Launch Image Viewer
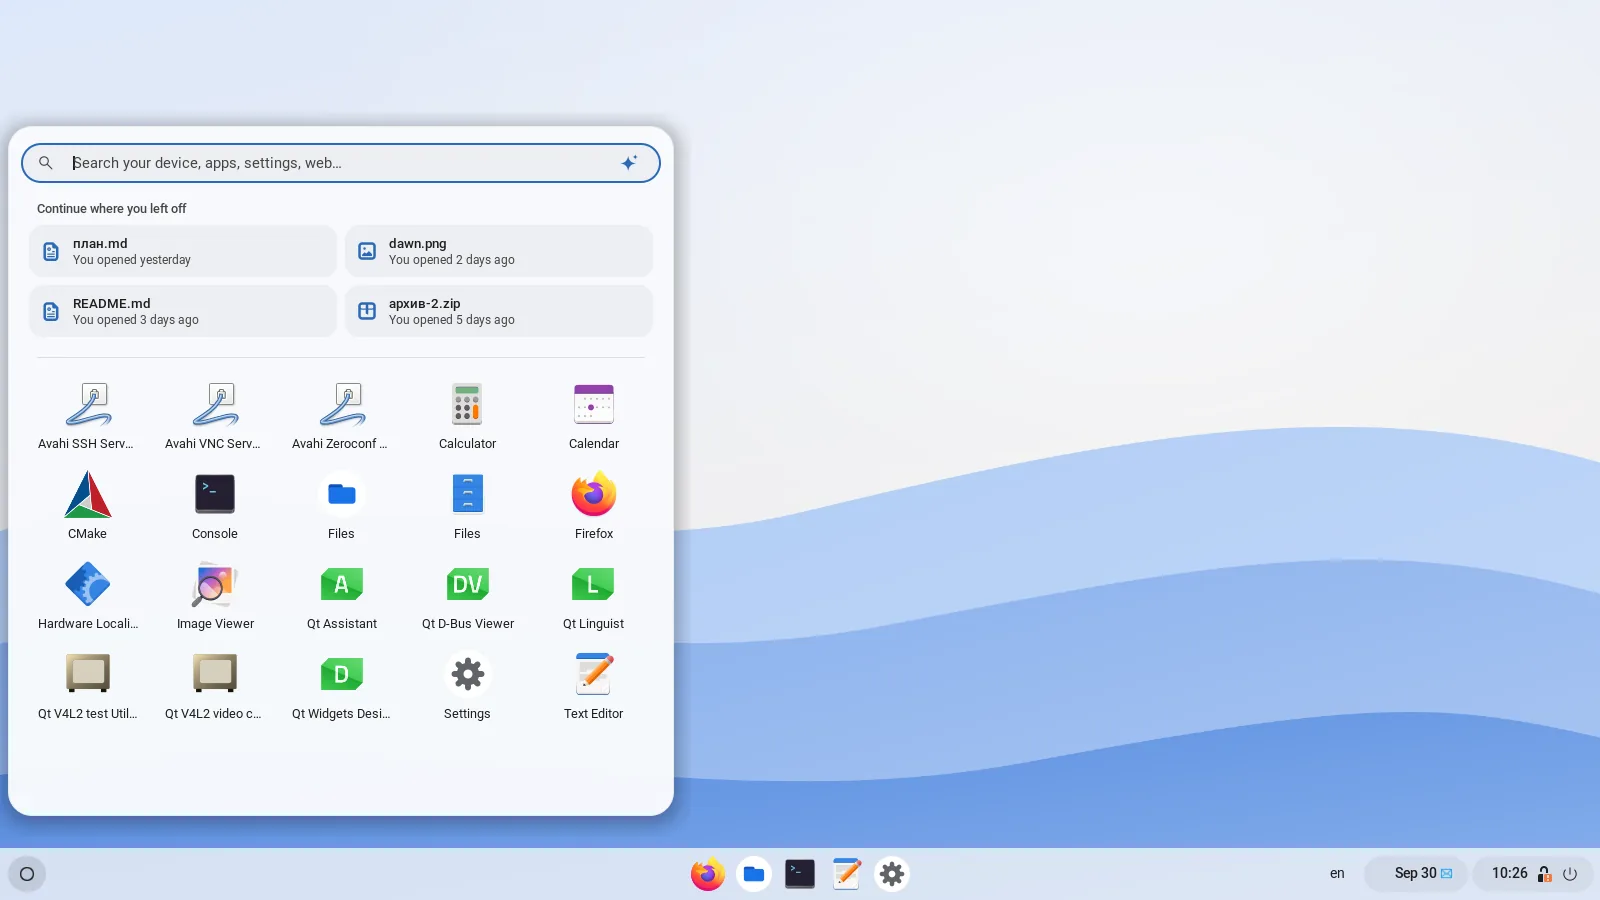The width and height of the screenshot is (1600, 900). [x=215, y=596]
